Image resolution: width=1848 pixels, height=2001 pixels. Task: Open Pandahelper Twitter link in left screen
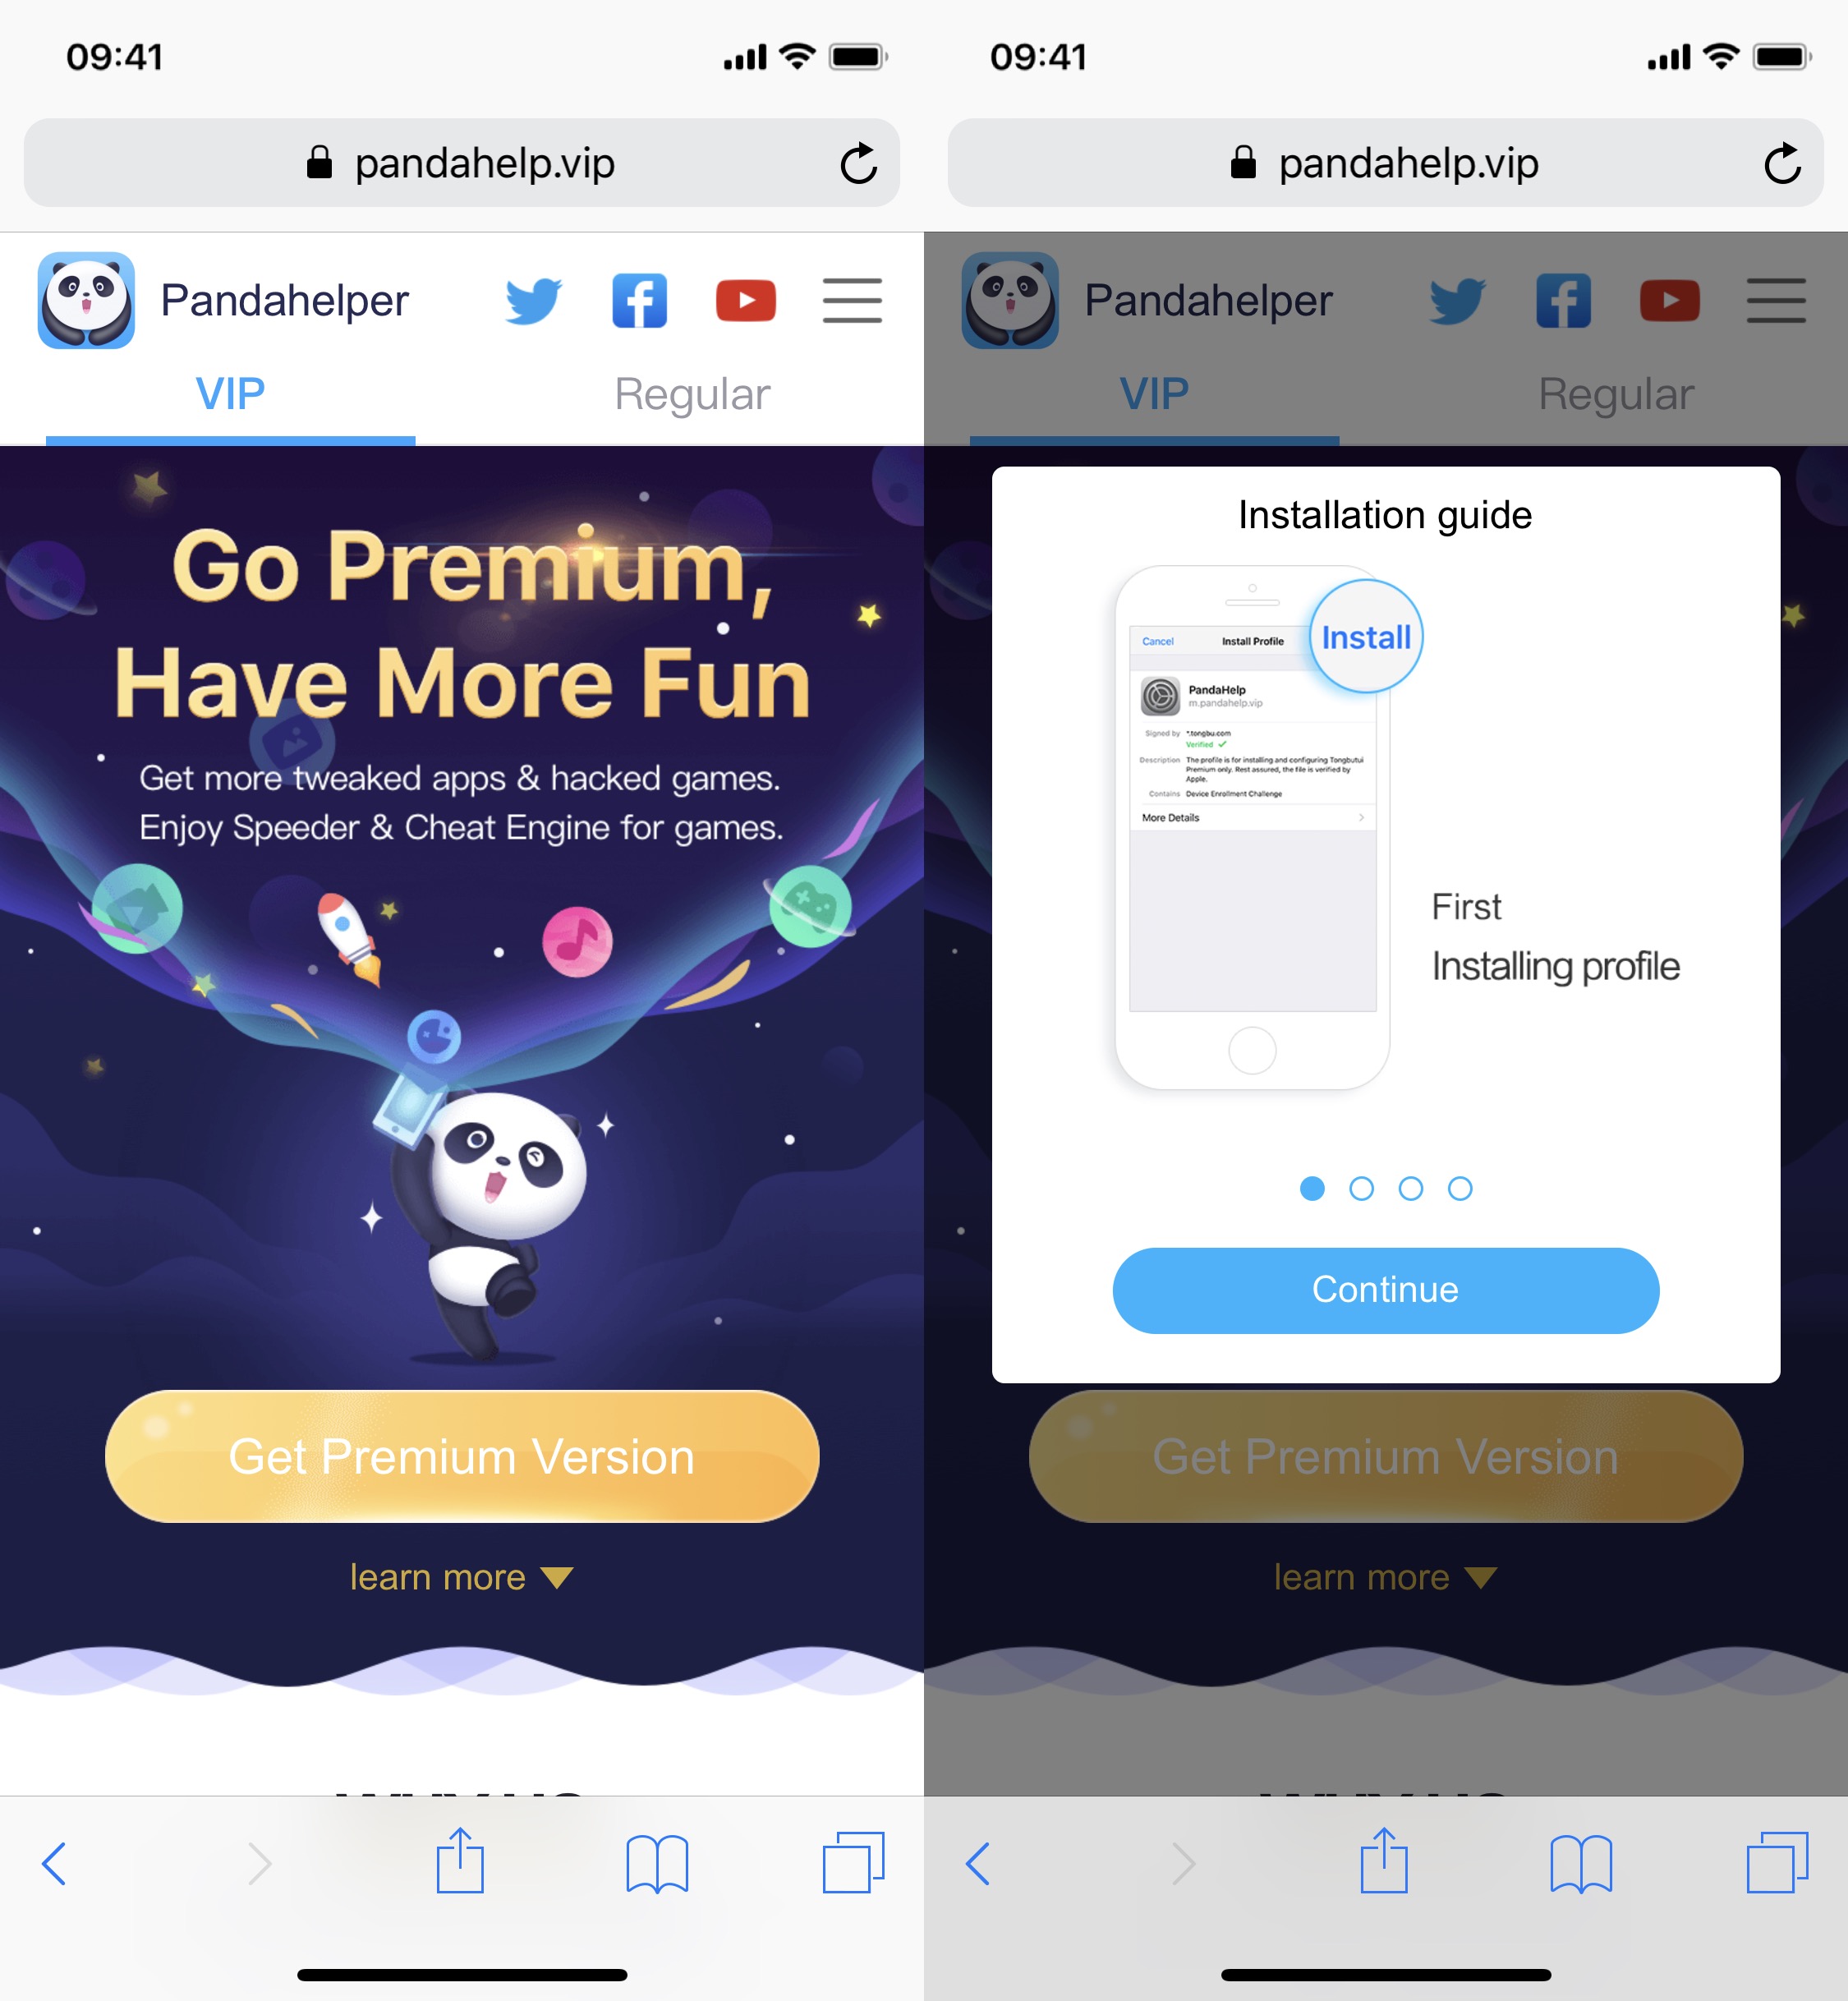pos(533,301)
